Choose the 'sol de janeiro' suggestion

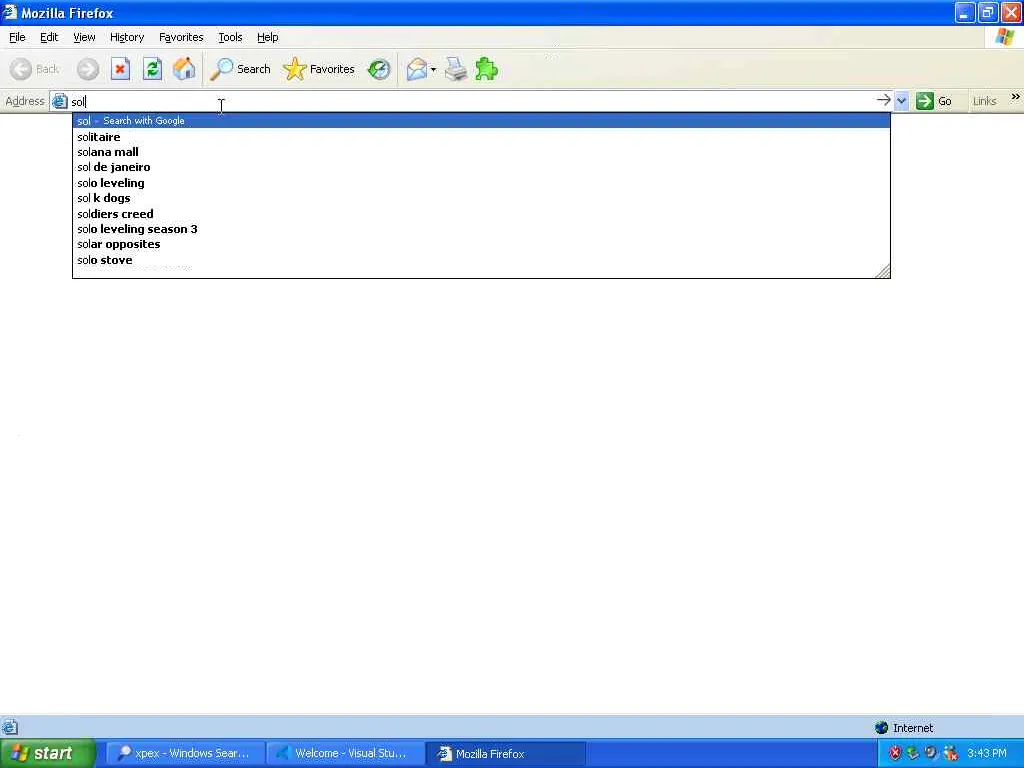tap(481, 167)
